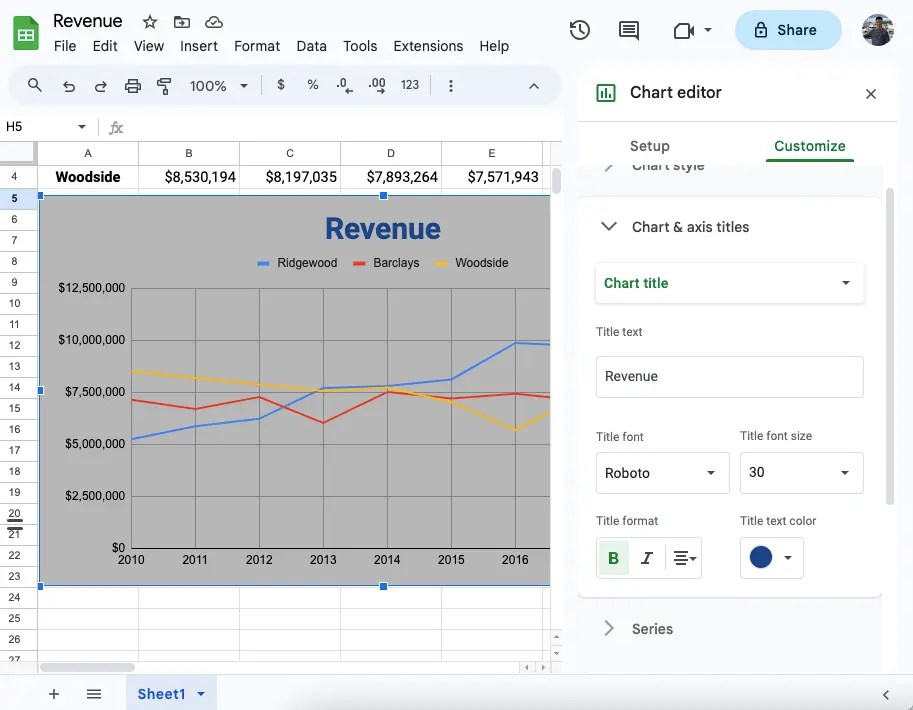
Task: Click the Share button
Action: (788, 30)
